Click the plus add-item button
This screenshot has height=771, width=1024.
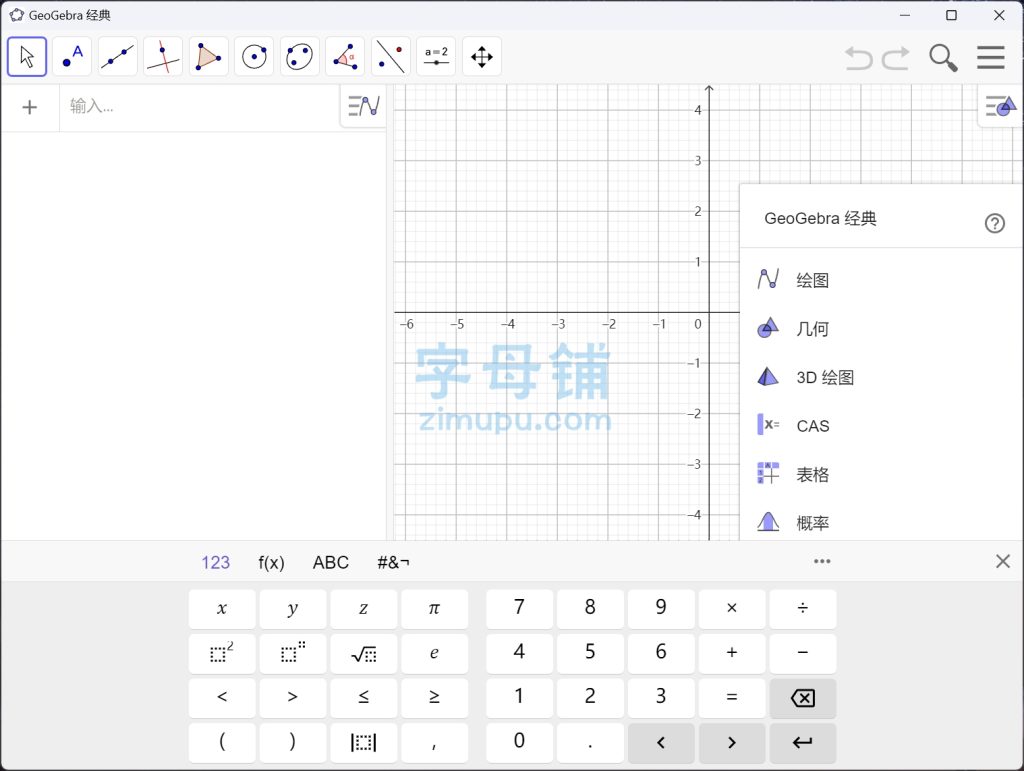pos(29,107)
